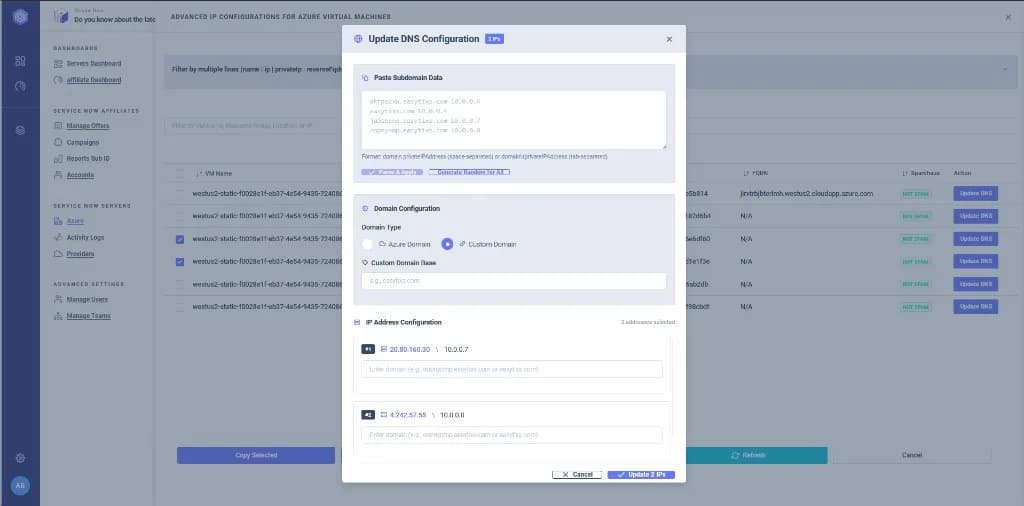Click the Cancel button in the background panel
1024x506 pixels.
[911, 455]
